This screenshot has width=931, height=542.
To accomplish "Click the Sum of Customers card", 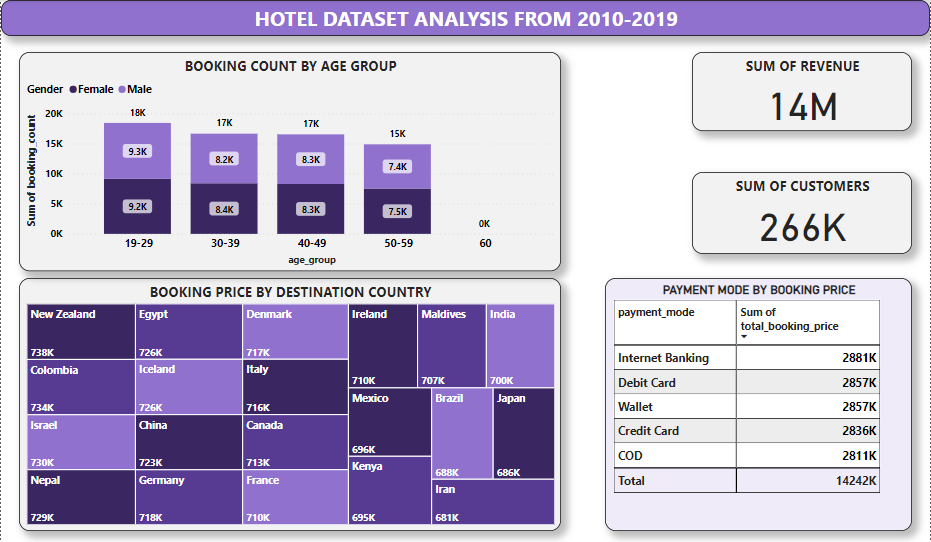I will (x=802, y=213).
